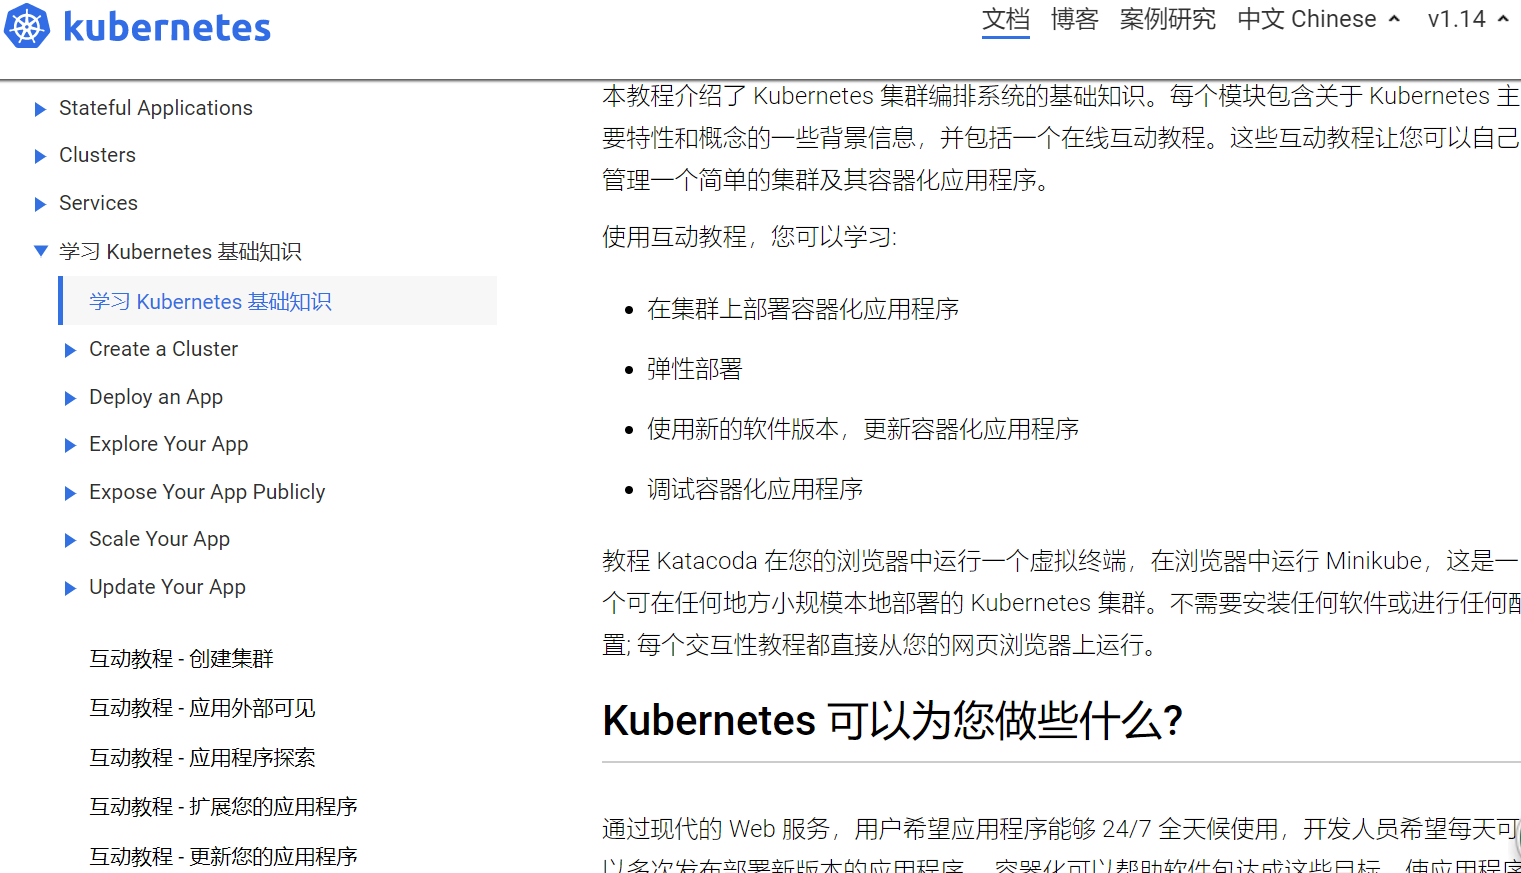
Task: Open 案例研究 case studies menu item
Action: [x=1168, y=19]
